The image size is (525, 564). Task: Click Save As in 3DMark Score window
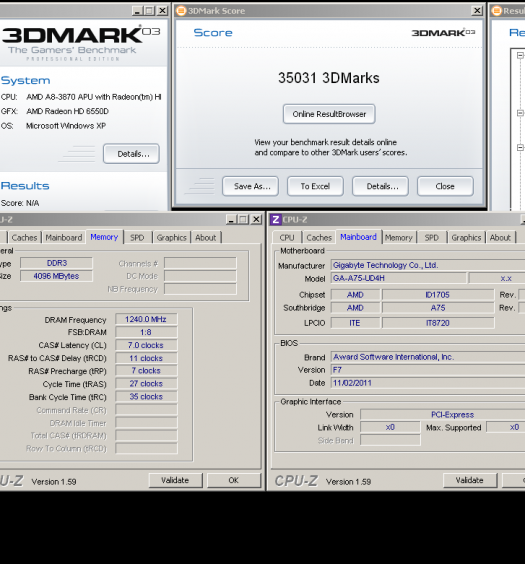(250, 186)
